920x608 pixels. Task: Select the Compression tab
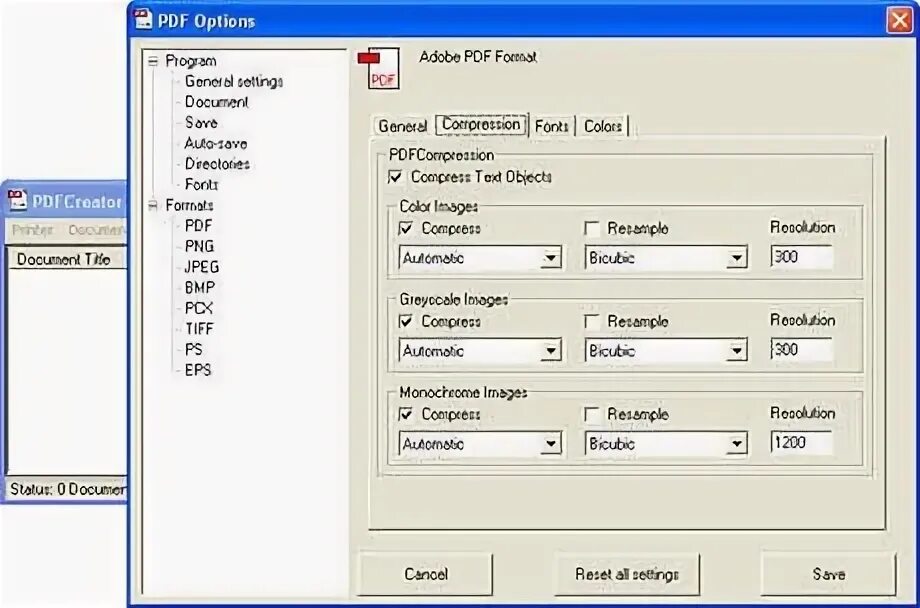click(481, 124)
